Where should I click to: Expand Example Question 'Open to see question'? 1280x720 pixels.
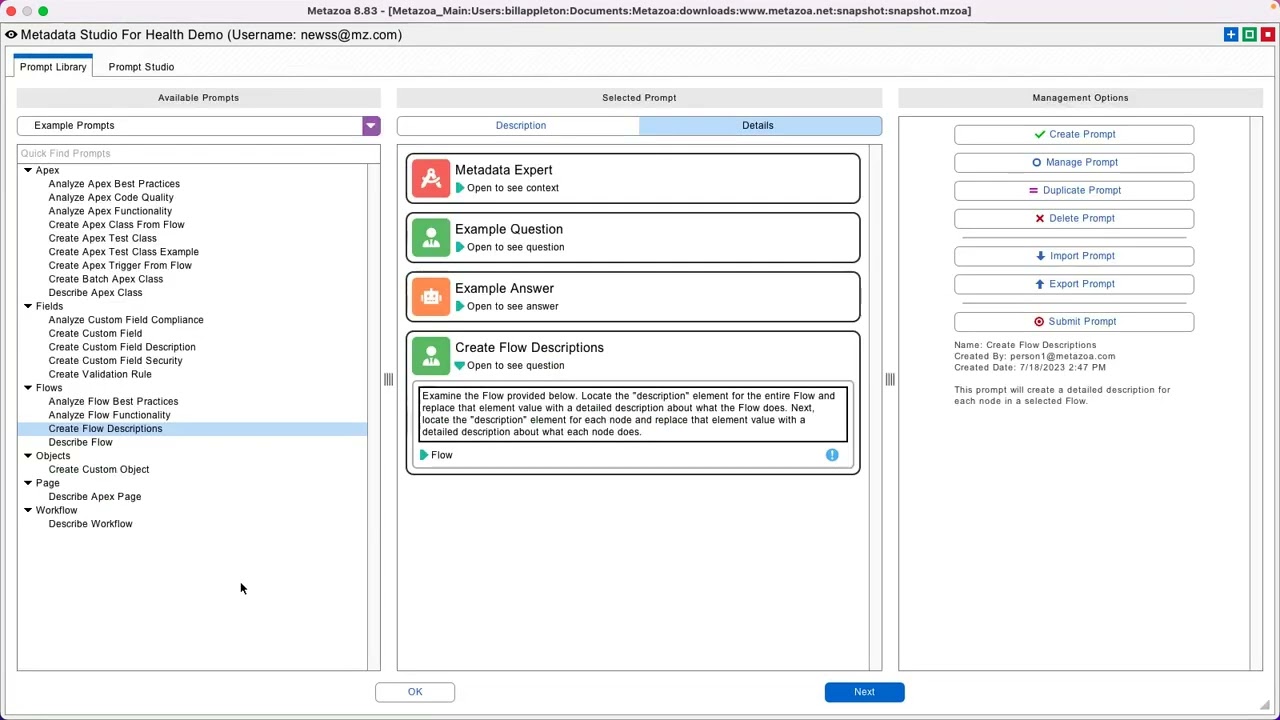click(x=460, y=247)
